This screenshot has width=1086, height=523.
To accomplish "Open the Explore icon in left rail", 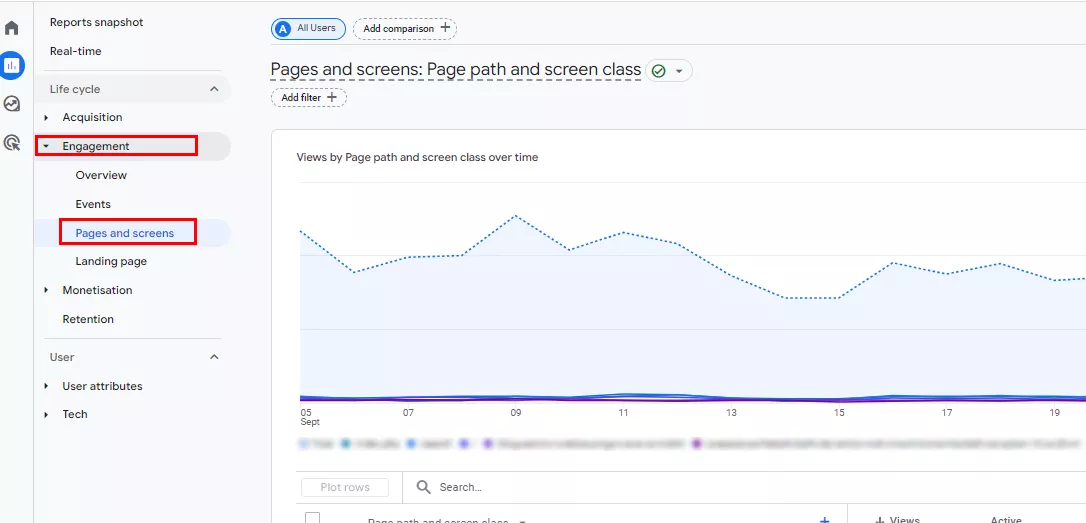I will 12,104.
